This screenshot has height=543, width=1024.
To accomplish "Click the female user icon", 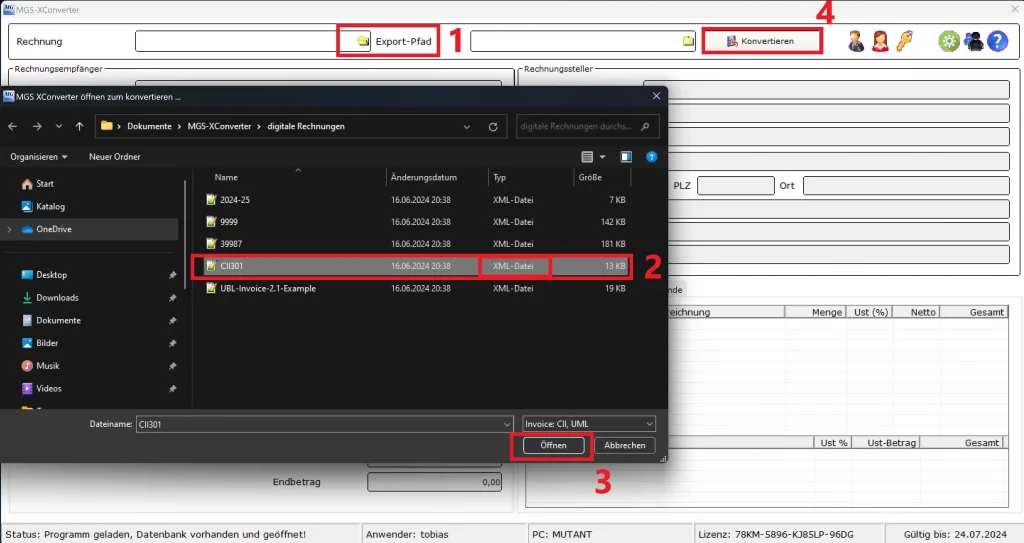I will [x=880, y=41].
